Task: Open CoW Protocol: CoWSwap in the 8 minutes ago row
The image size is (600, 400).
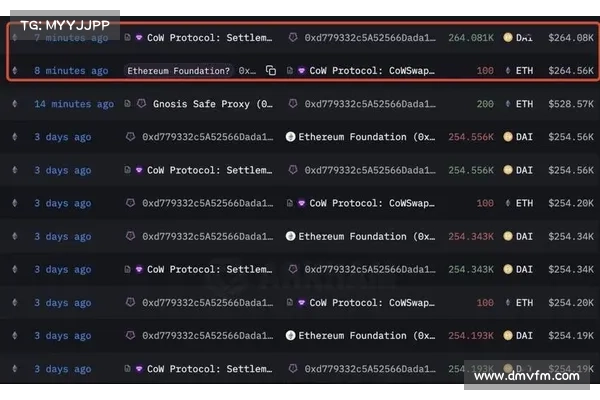Action: pyautogui.click(x=374, y=71)
